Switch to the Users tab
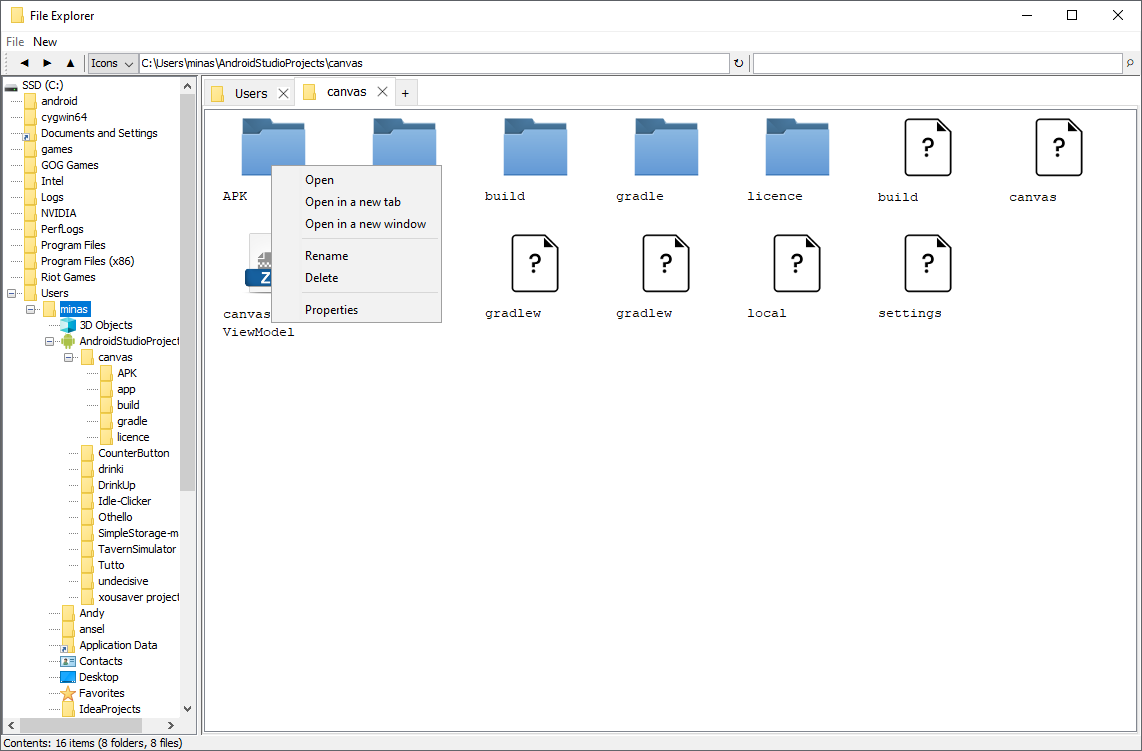 point(249,91)
